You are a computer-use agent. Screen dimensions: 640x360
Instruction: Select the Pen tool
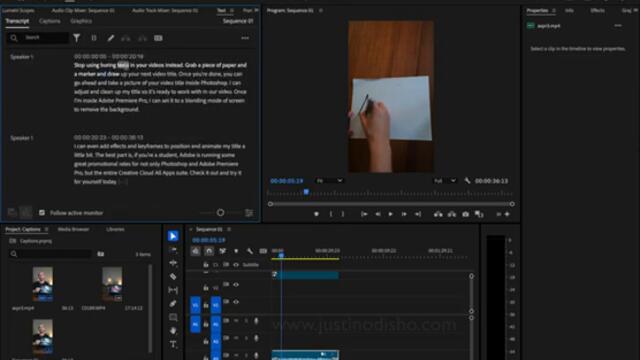173,303
